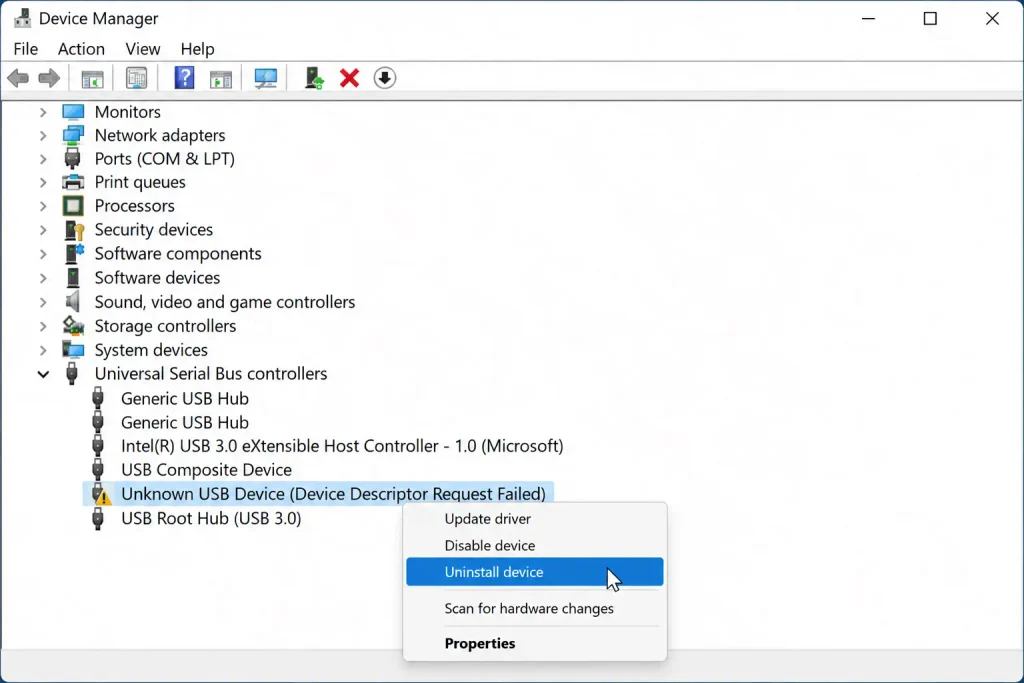
Task: Click the Ports (COM & LPT) icon
Action: (x=72, y=159)
